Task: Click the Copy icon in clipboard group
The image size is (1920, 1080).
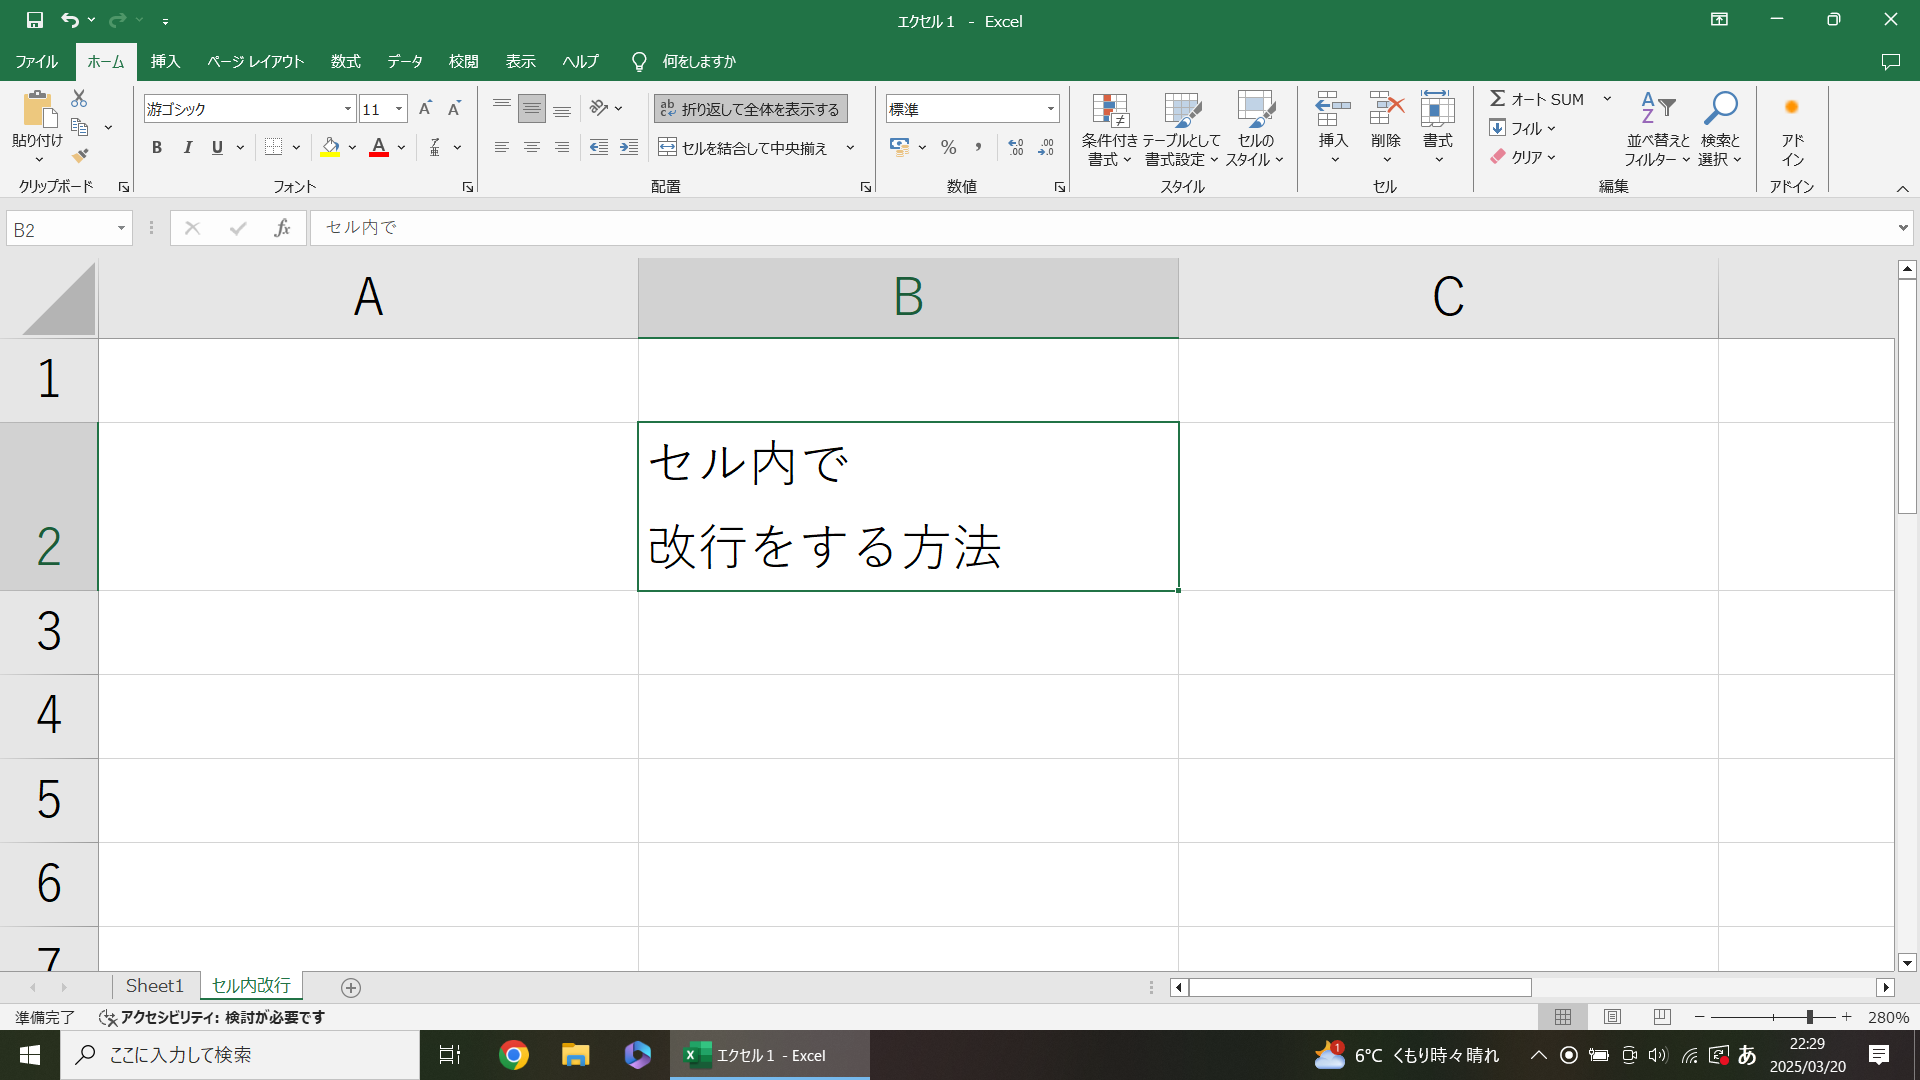Action: tap(80, 127)
